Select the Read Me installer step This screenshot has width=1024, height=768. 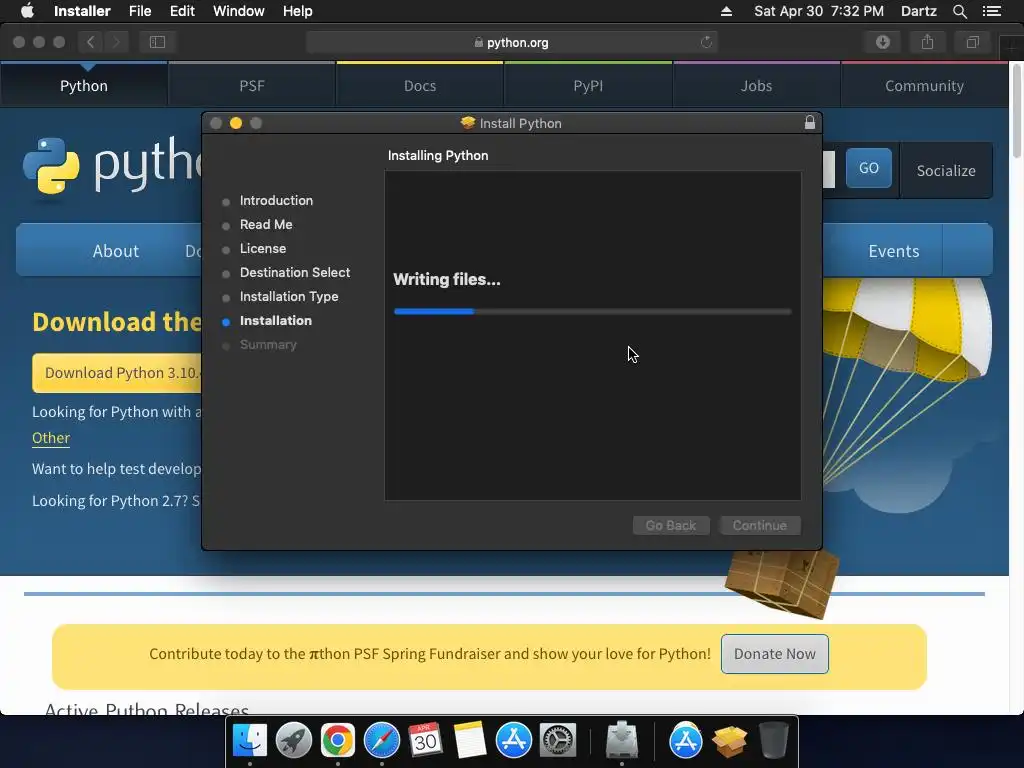tap(266, 225)
